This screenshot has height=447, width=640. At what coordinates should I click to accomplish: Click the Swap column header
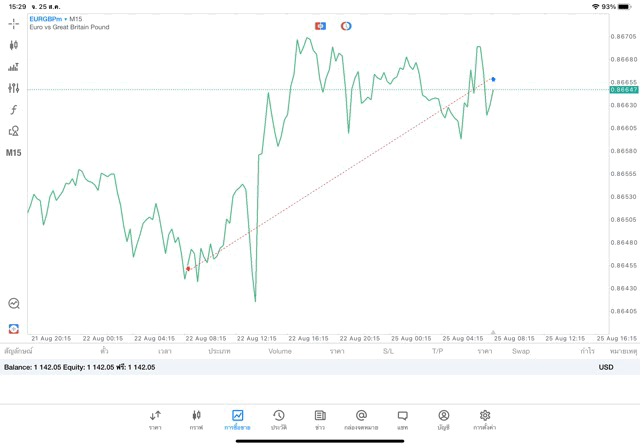tap(521, 351)
